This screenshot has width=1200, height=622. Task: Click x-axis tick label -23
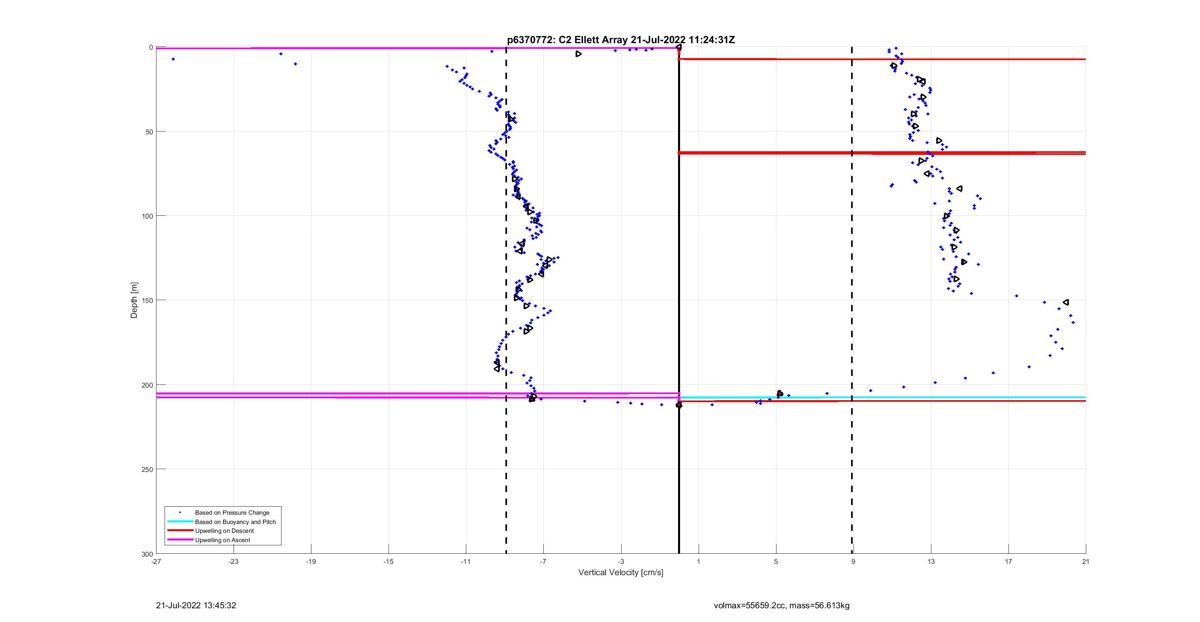pos(233,561)
